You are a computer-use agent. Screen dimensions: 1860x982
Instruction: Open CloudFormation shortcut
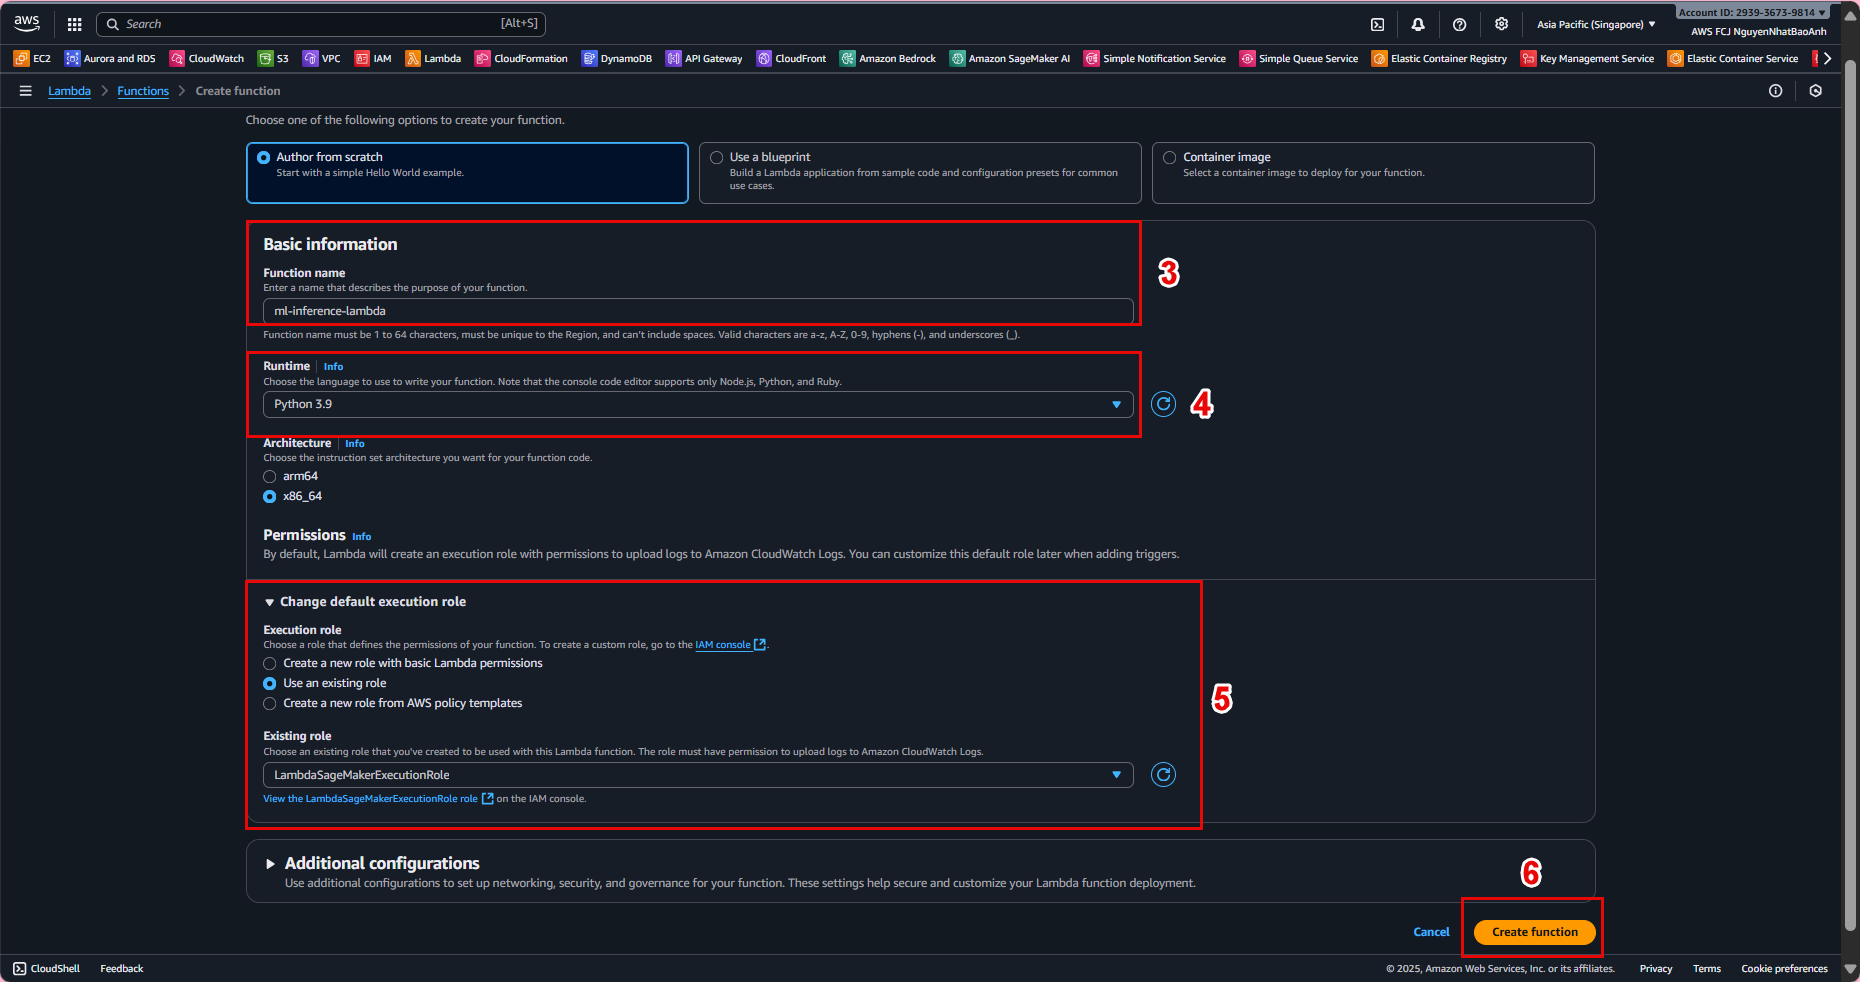pos(521,59)
